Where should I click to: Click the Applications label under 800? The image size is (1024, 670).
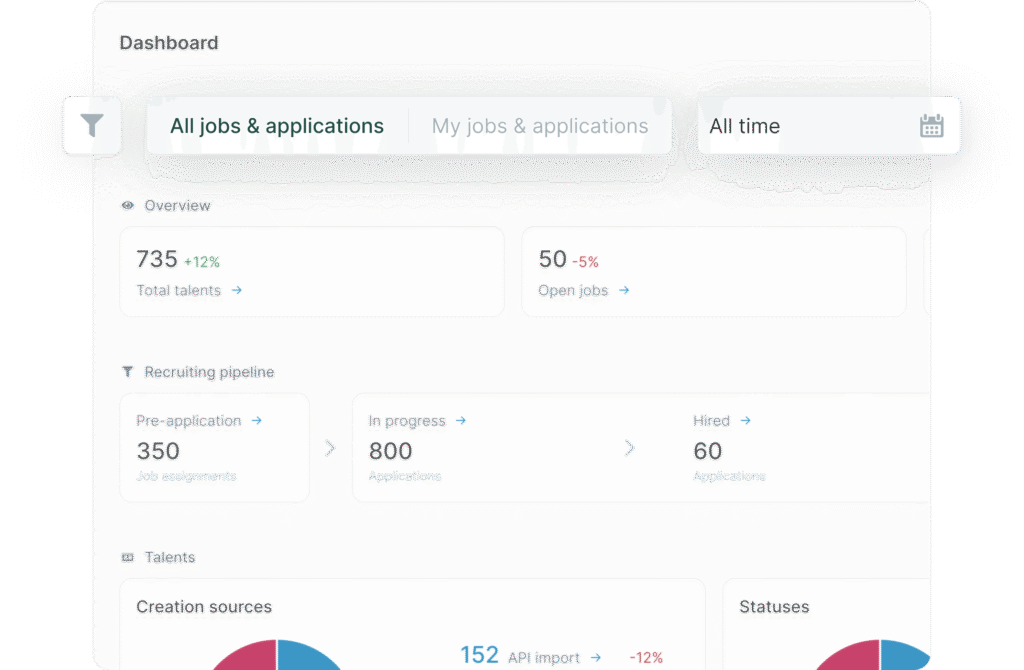click(x=405, y=476)
